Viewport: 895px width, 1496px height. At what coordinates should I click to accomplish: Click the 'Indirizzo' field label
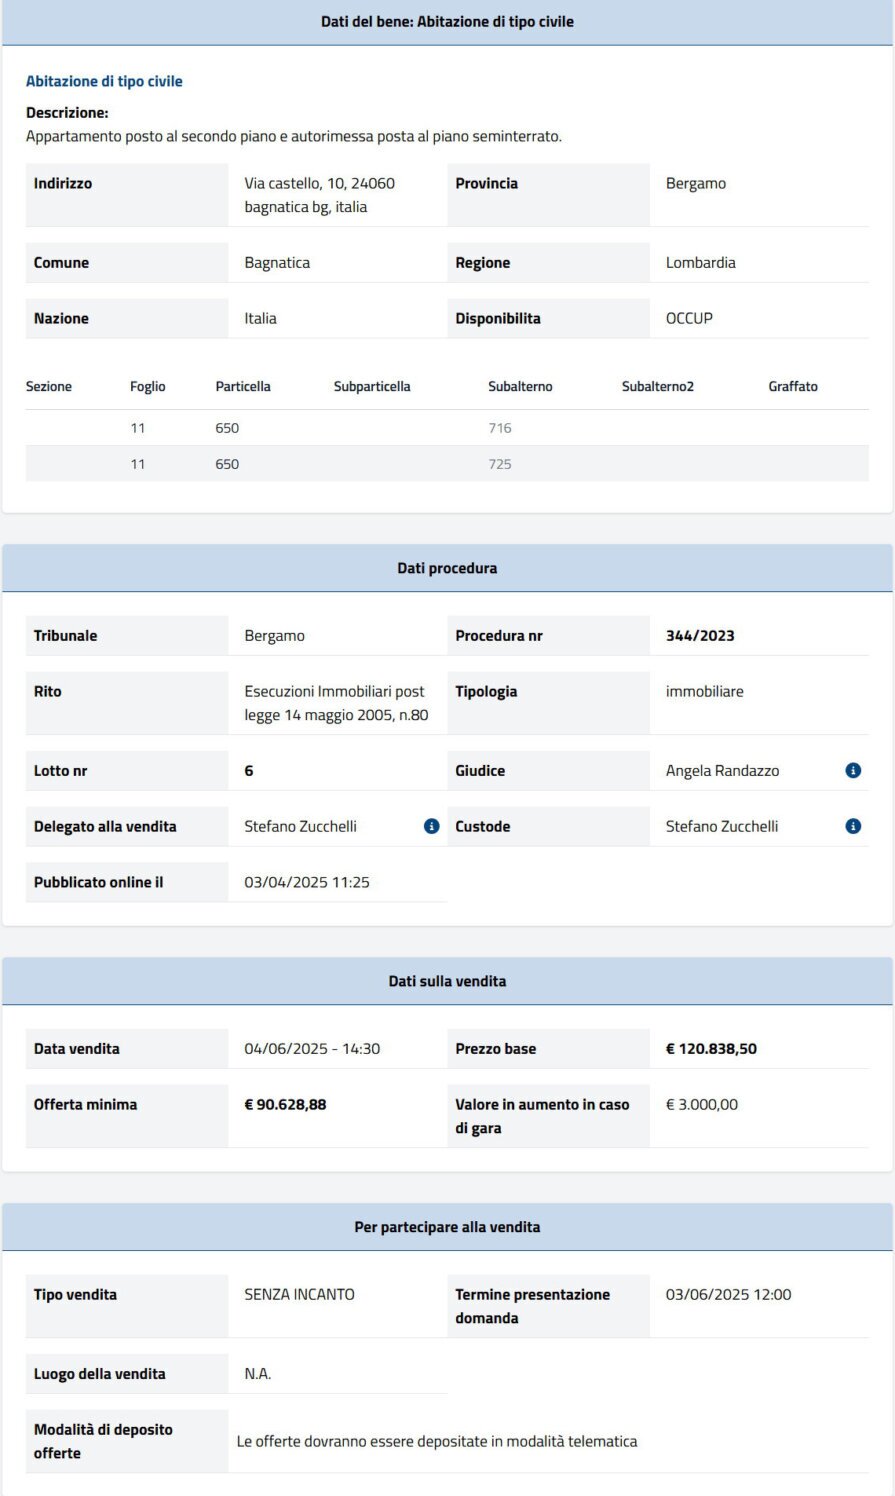[63, 183]
